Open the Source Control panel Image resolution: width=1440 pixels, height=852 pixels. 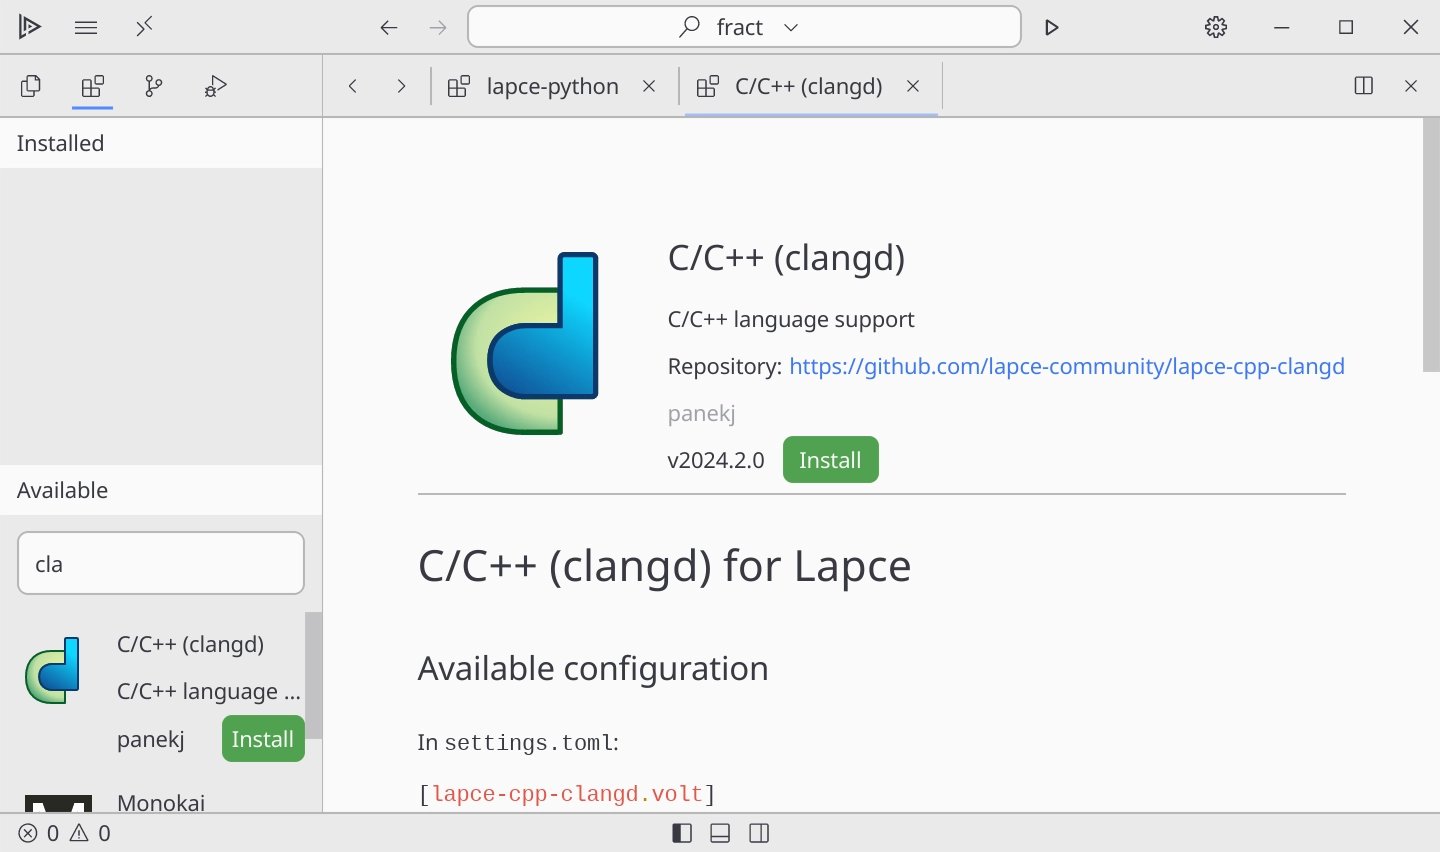tap(154, 87)
